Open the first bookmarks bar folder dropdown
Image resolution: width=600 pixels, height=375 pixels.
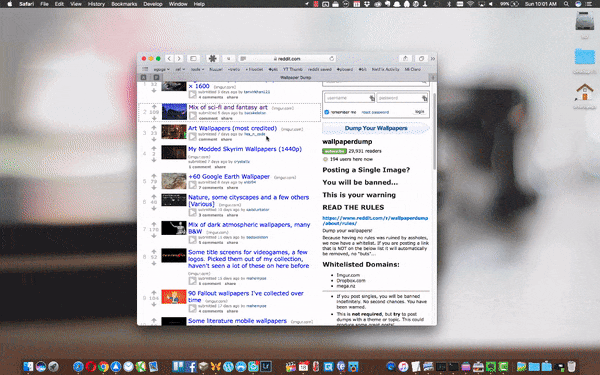161,69
